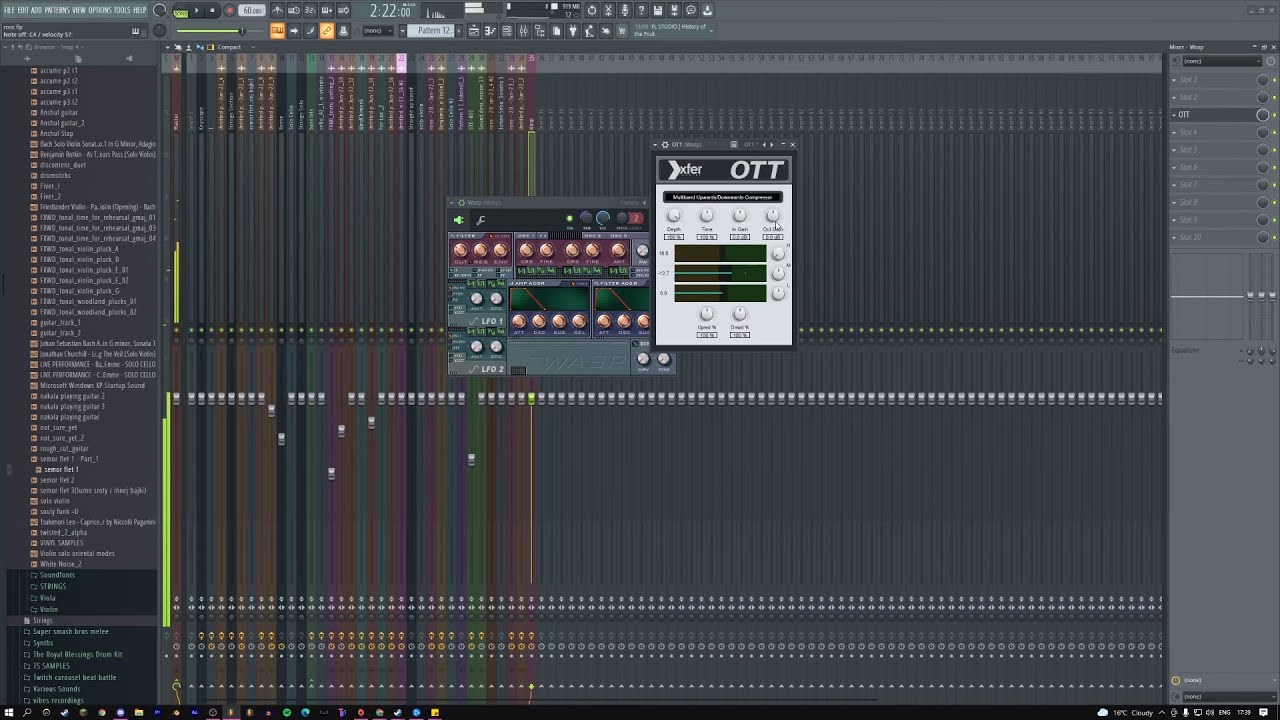Viewport: 1280px width, 720px height.
Task: Toggle the orange link icon in toolbar
Action: (x=326, y=31)
